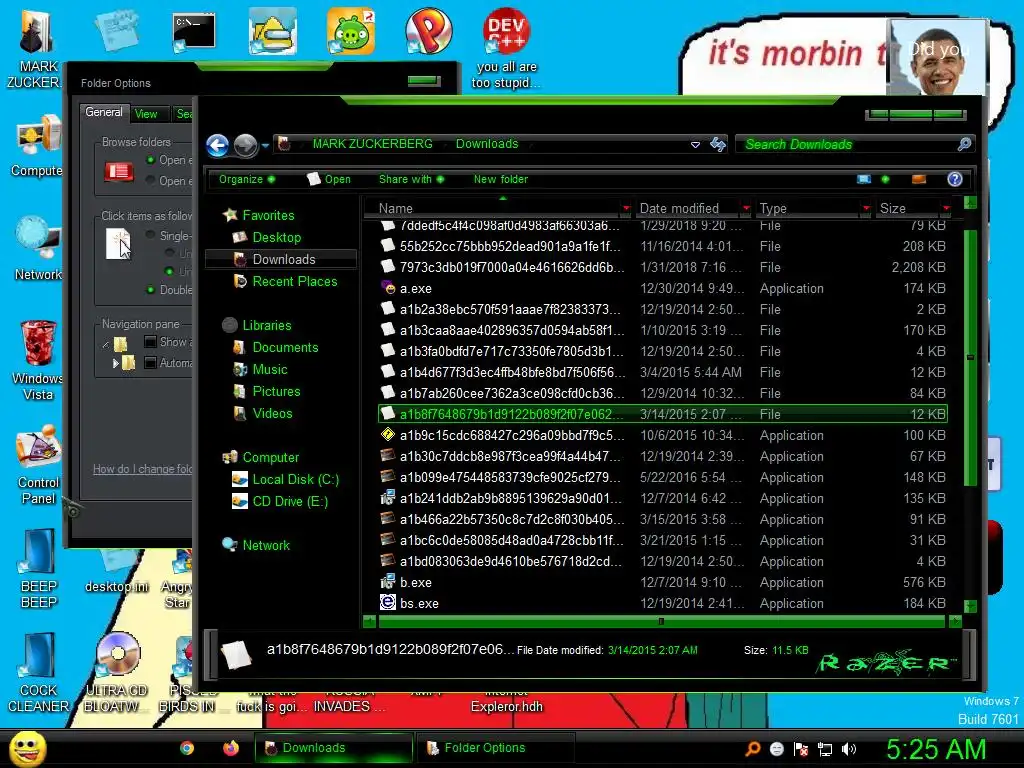The height and width of the screenshot is (768, 1024).
Task: Toggle 'Show all folders' checkbox
Action: click(x=150, y=342)
